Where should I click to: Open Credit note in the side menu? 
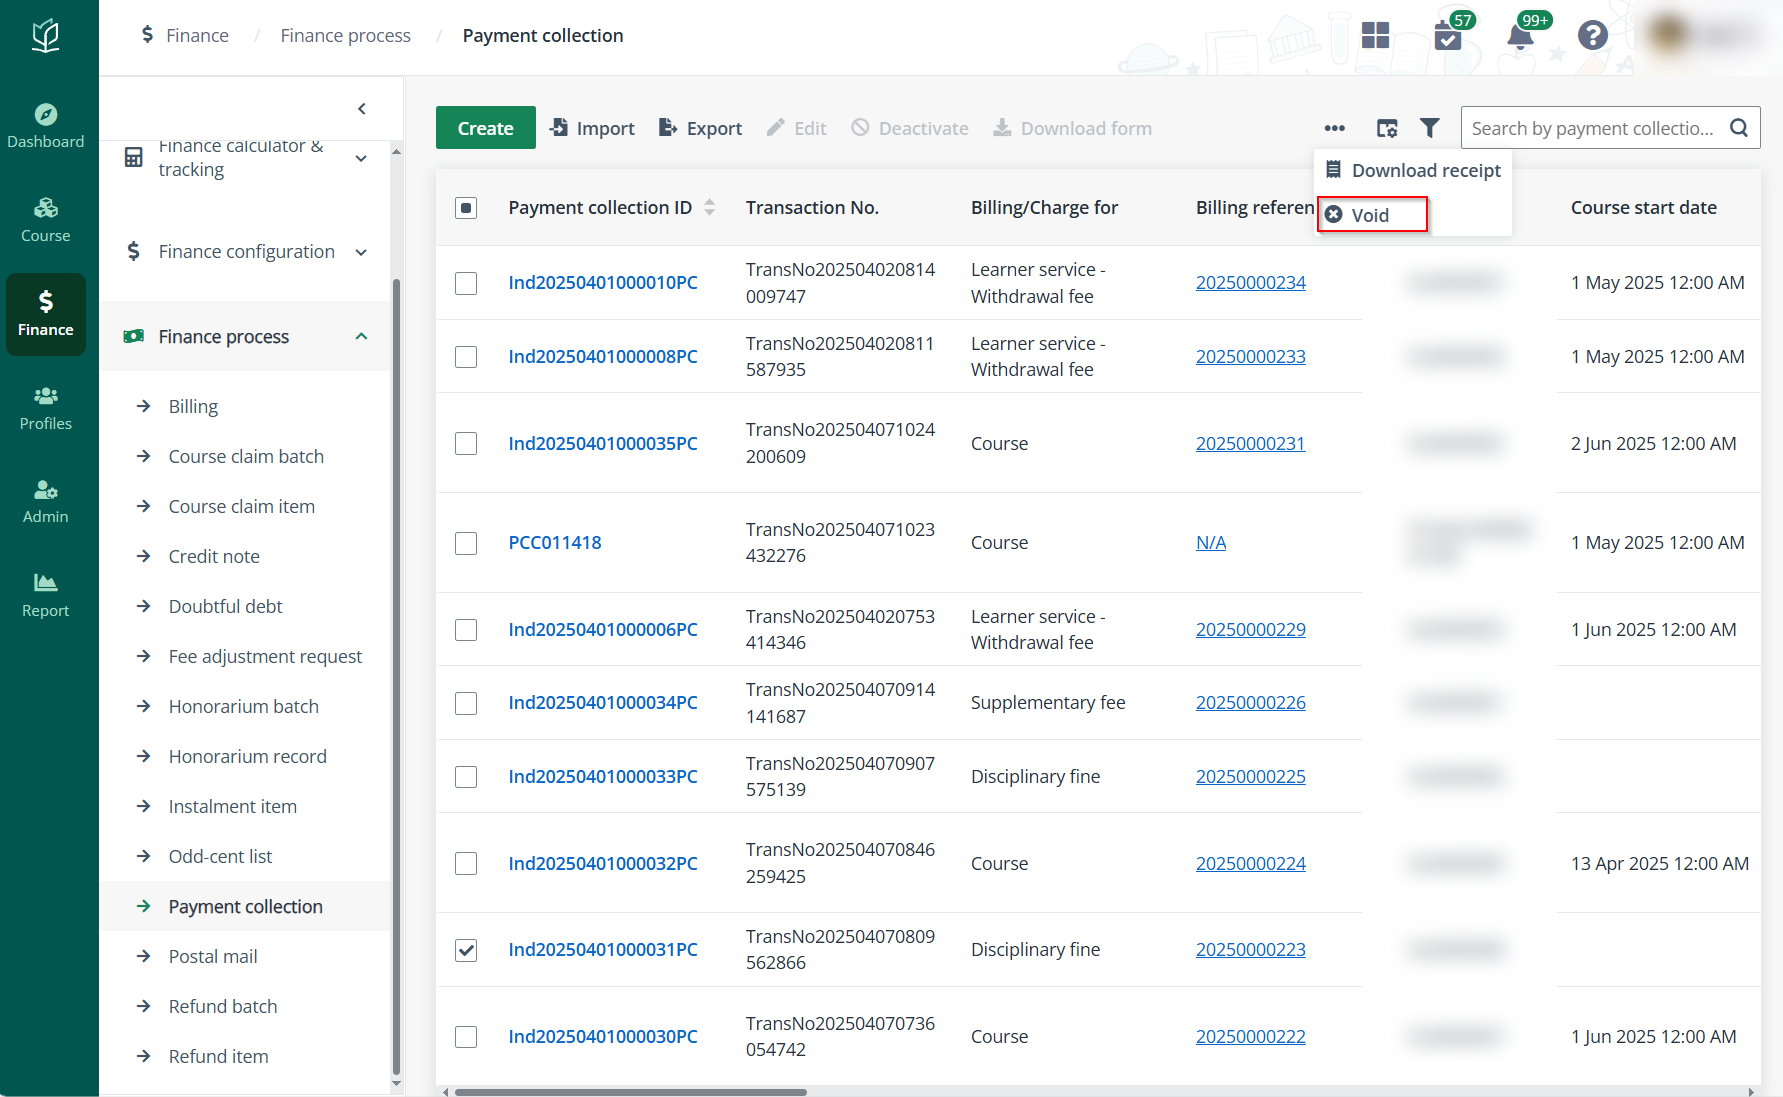[214, 556]
